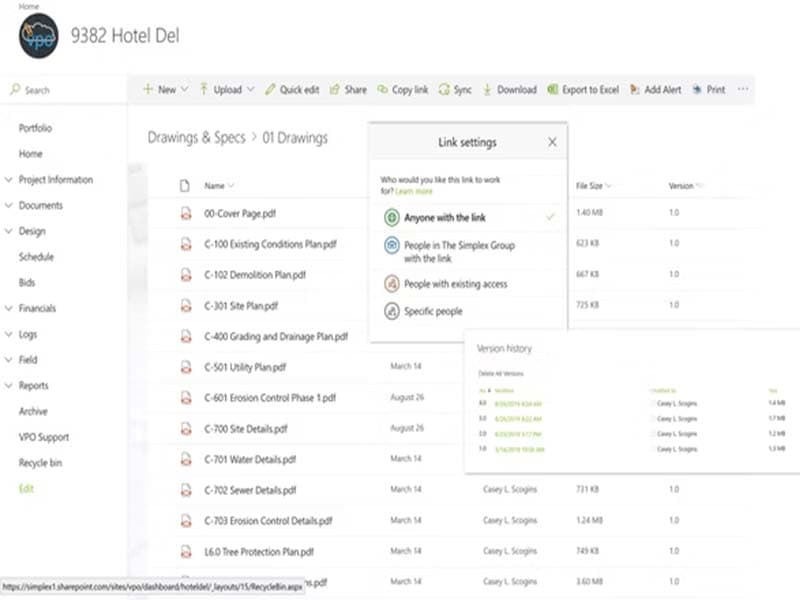Click the Export to Excel icon

tap(553, 90)
